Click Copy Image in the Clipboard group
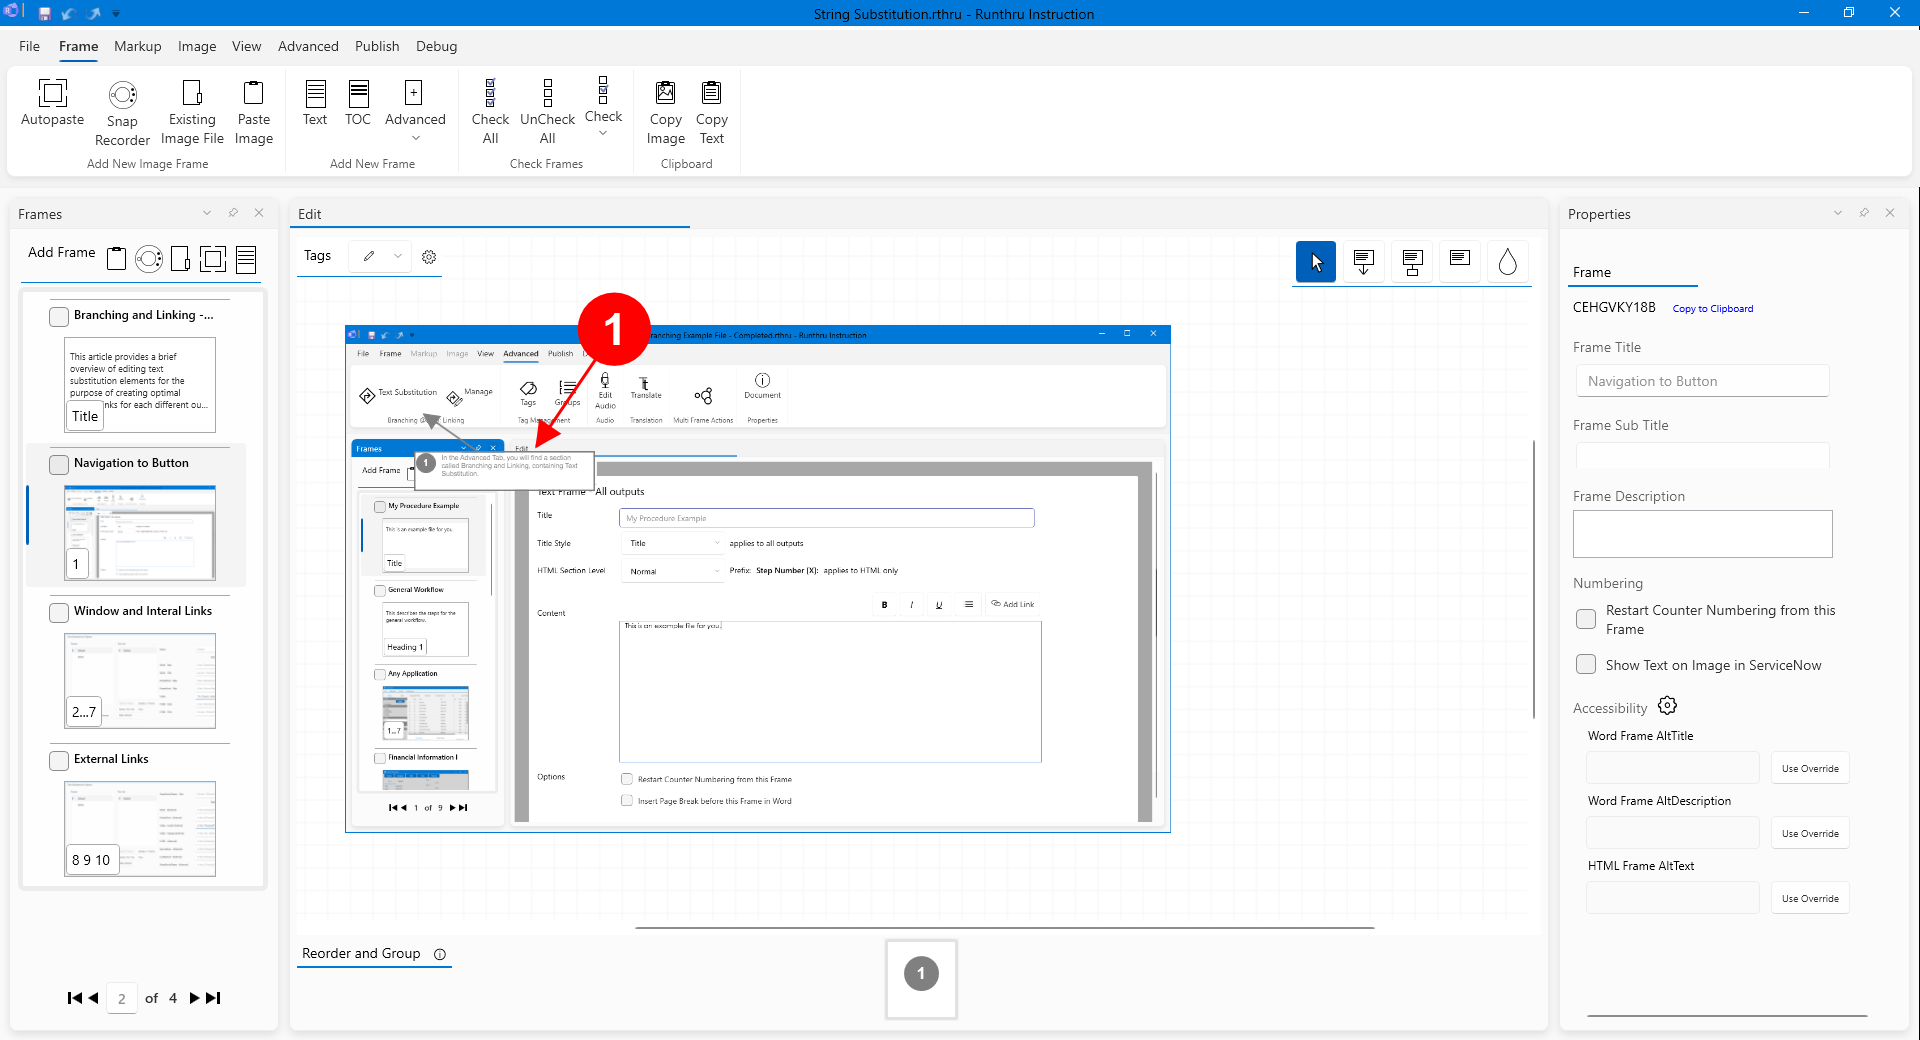Screen dimensions: 1920x1040 click(x=665, y=94)
